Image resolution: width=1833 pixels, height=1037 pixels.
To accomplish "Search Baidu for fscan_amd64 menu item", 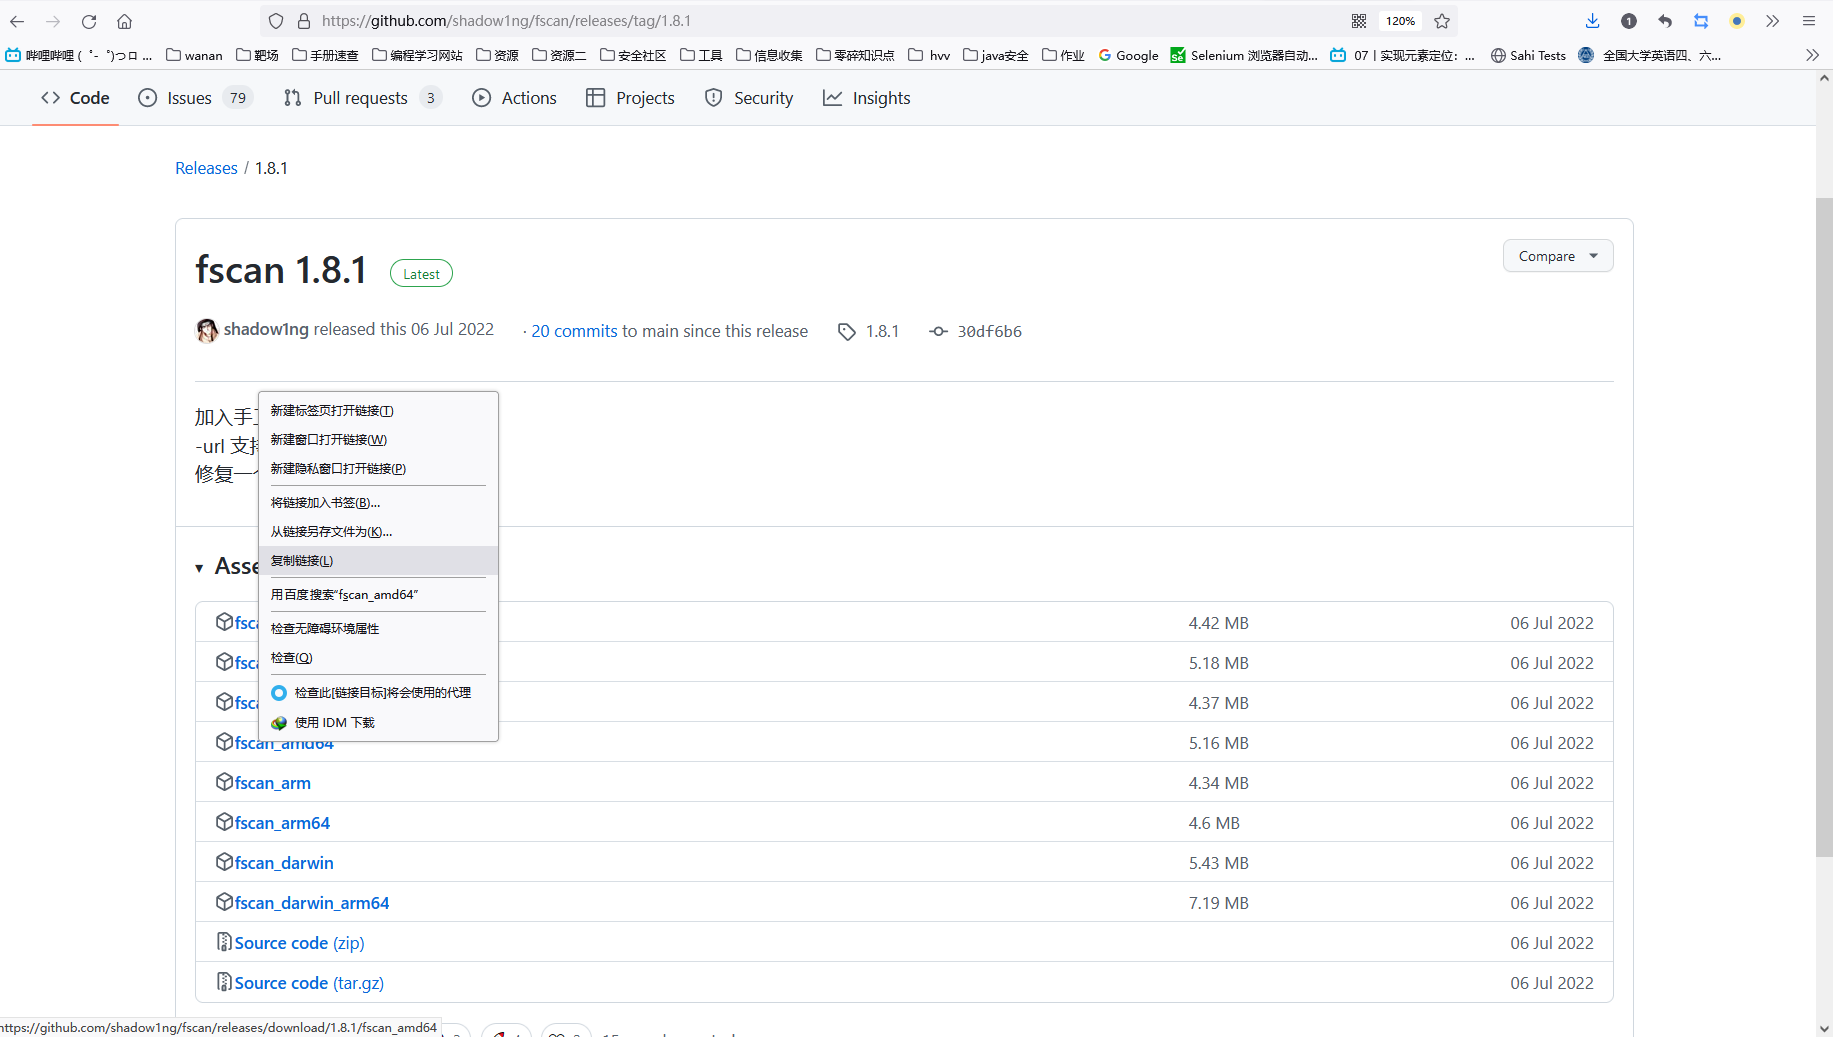I will 378,595.
